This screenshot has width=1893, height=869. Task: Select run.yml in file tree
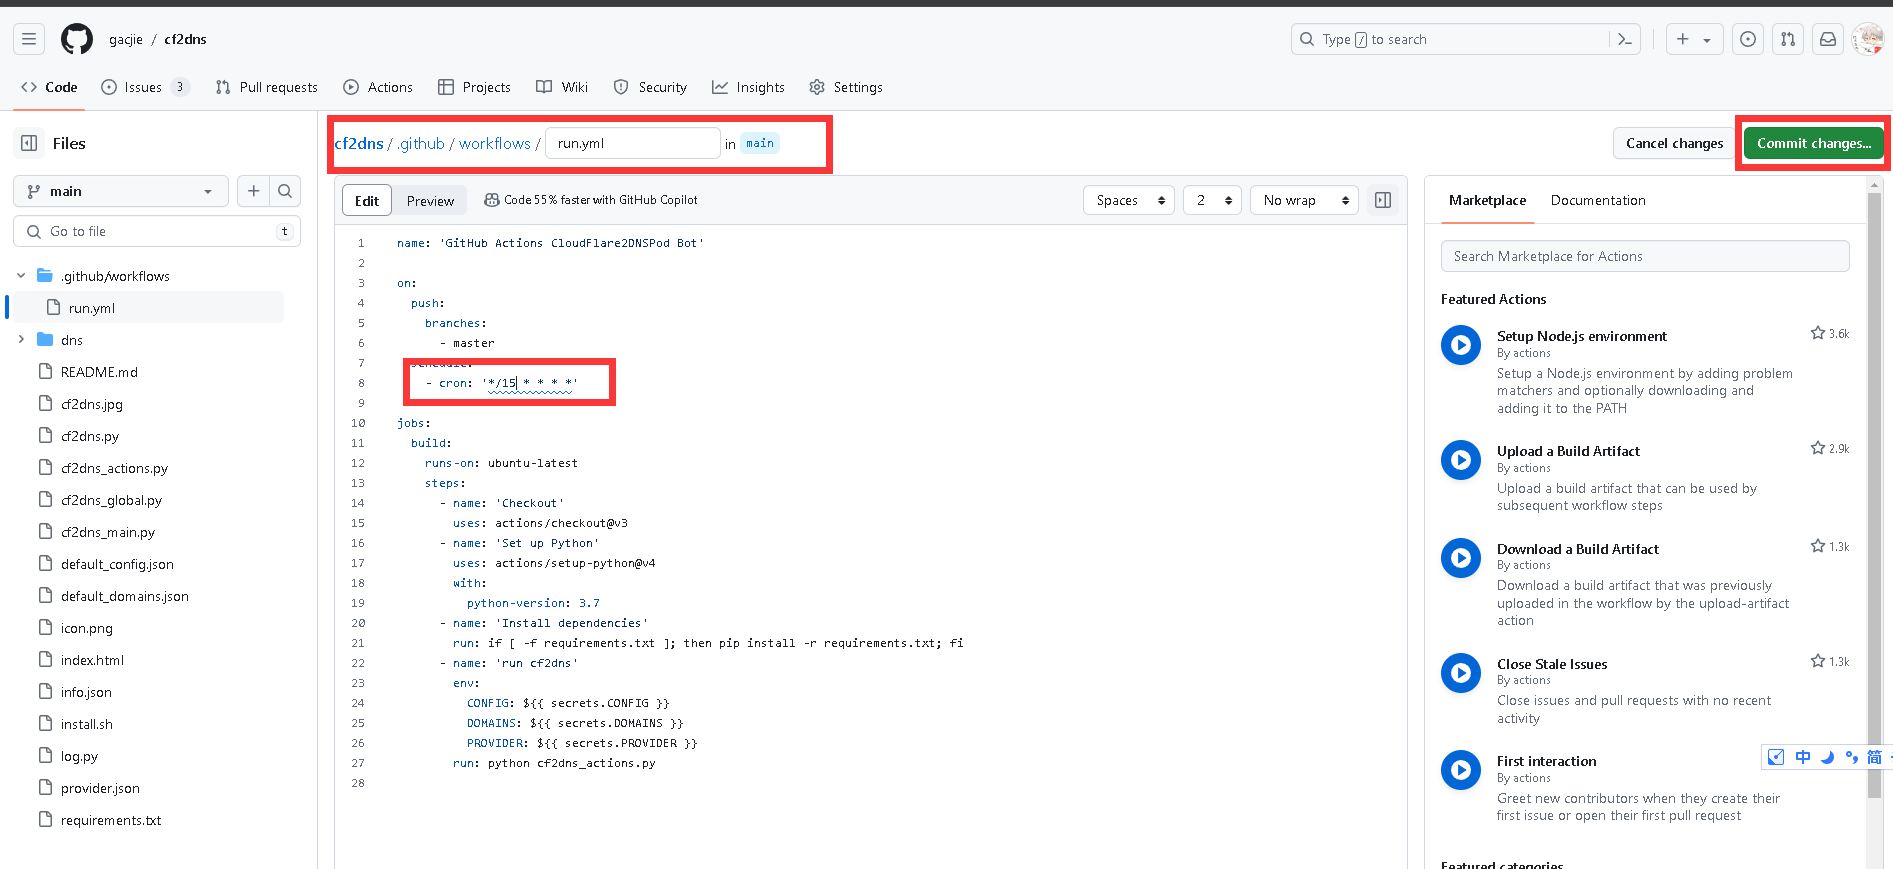coord(92,308)
